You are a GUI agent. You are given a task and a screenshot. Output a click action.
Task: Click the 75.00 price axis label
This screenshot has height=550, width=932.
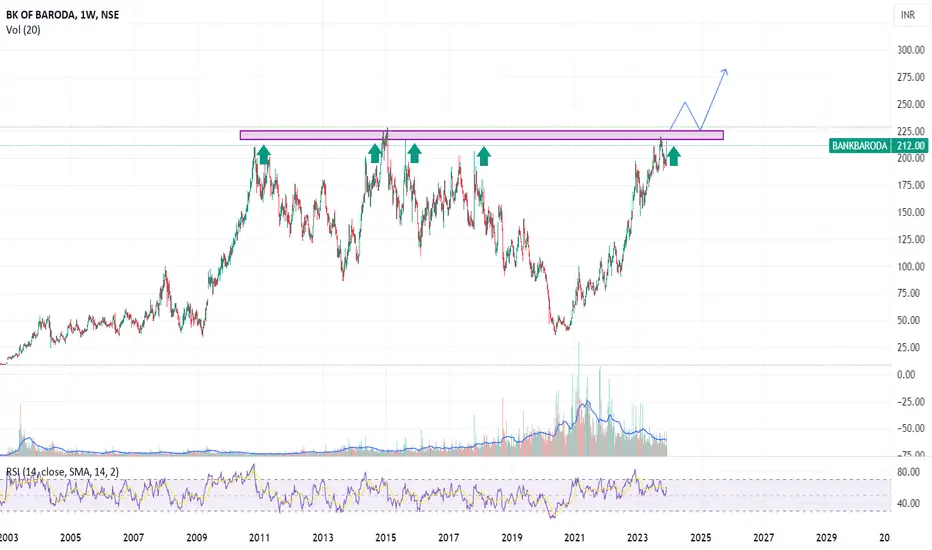click(x=909, y=293)
